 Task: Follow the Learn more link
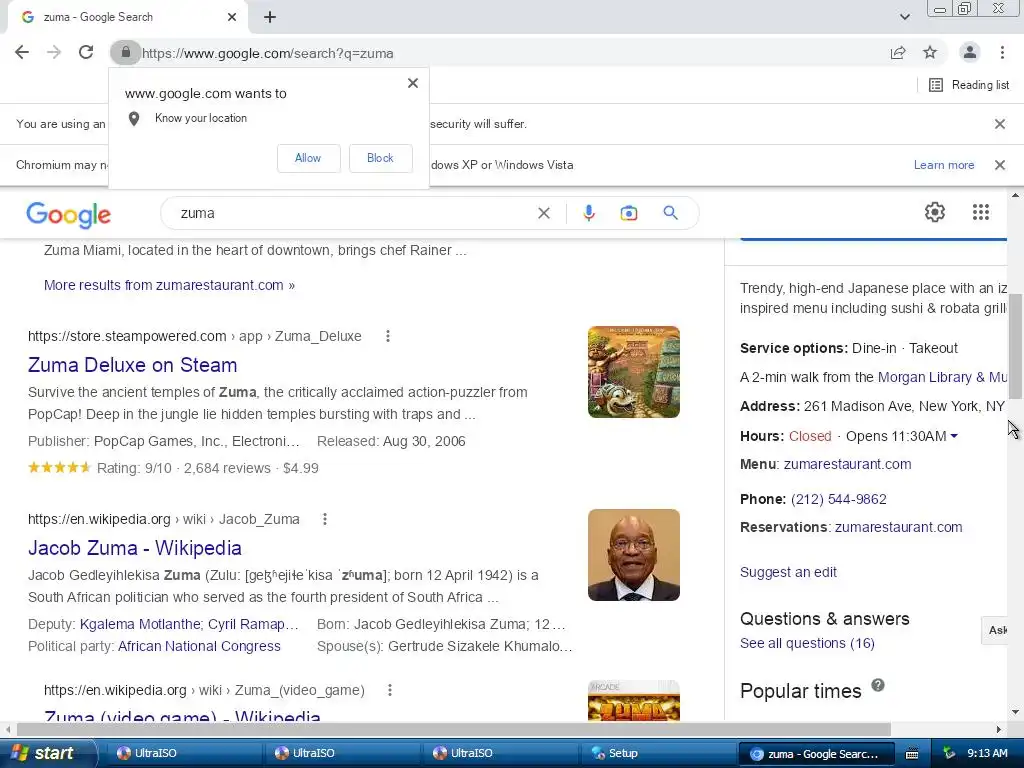[944, 165]
